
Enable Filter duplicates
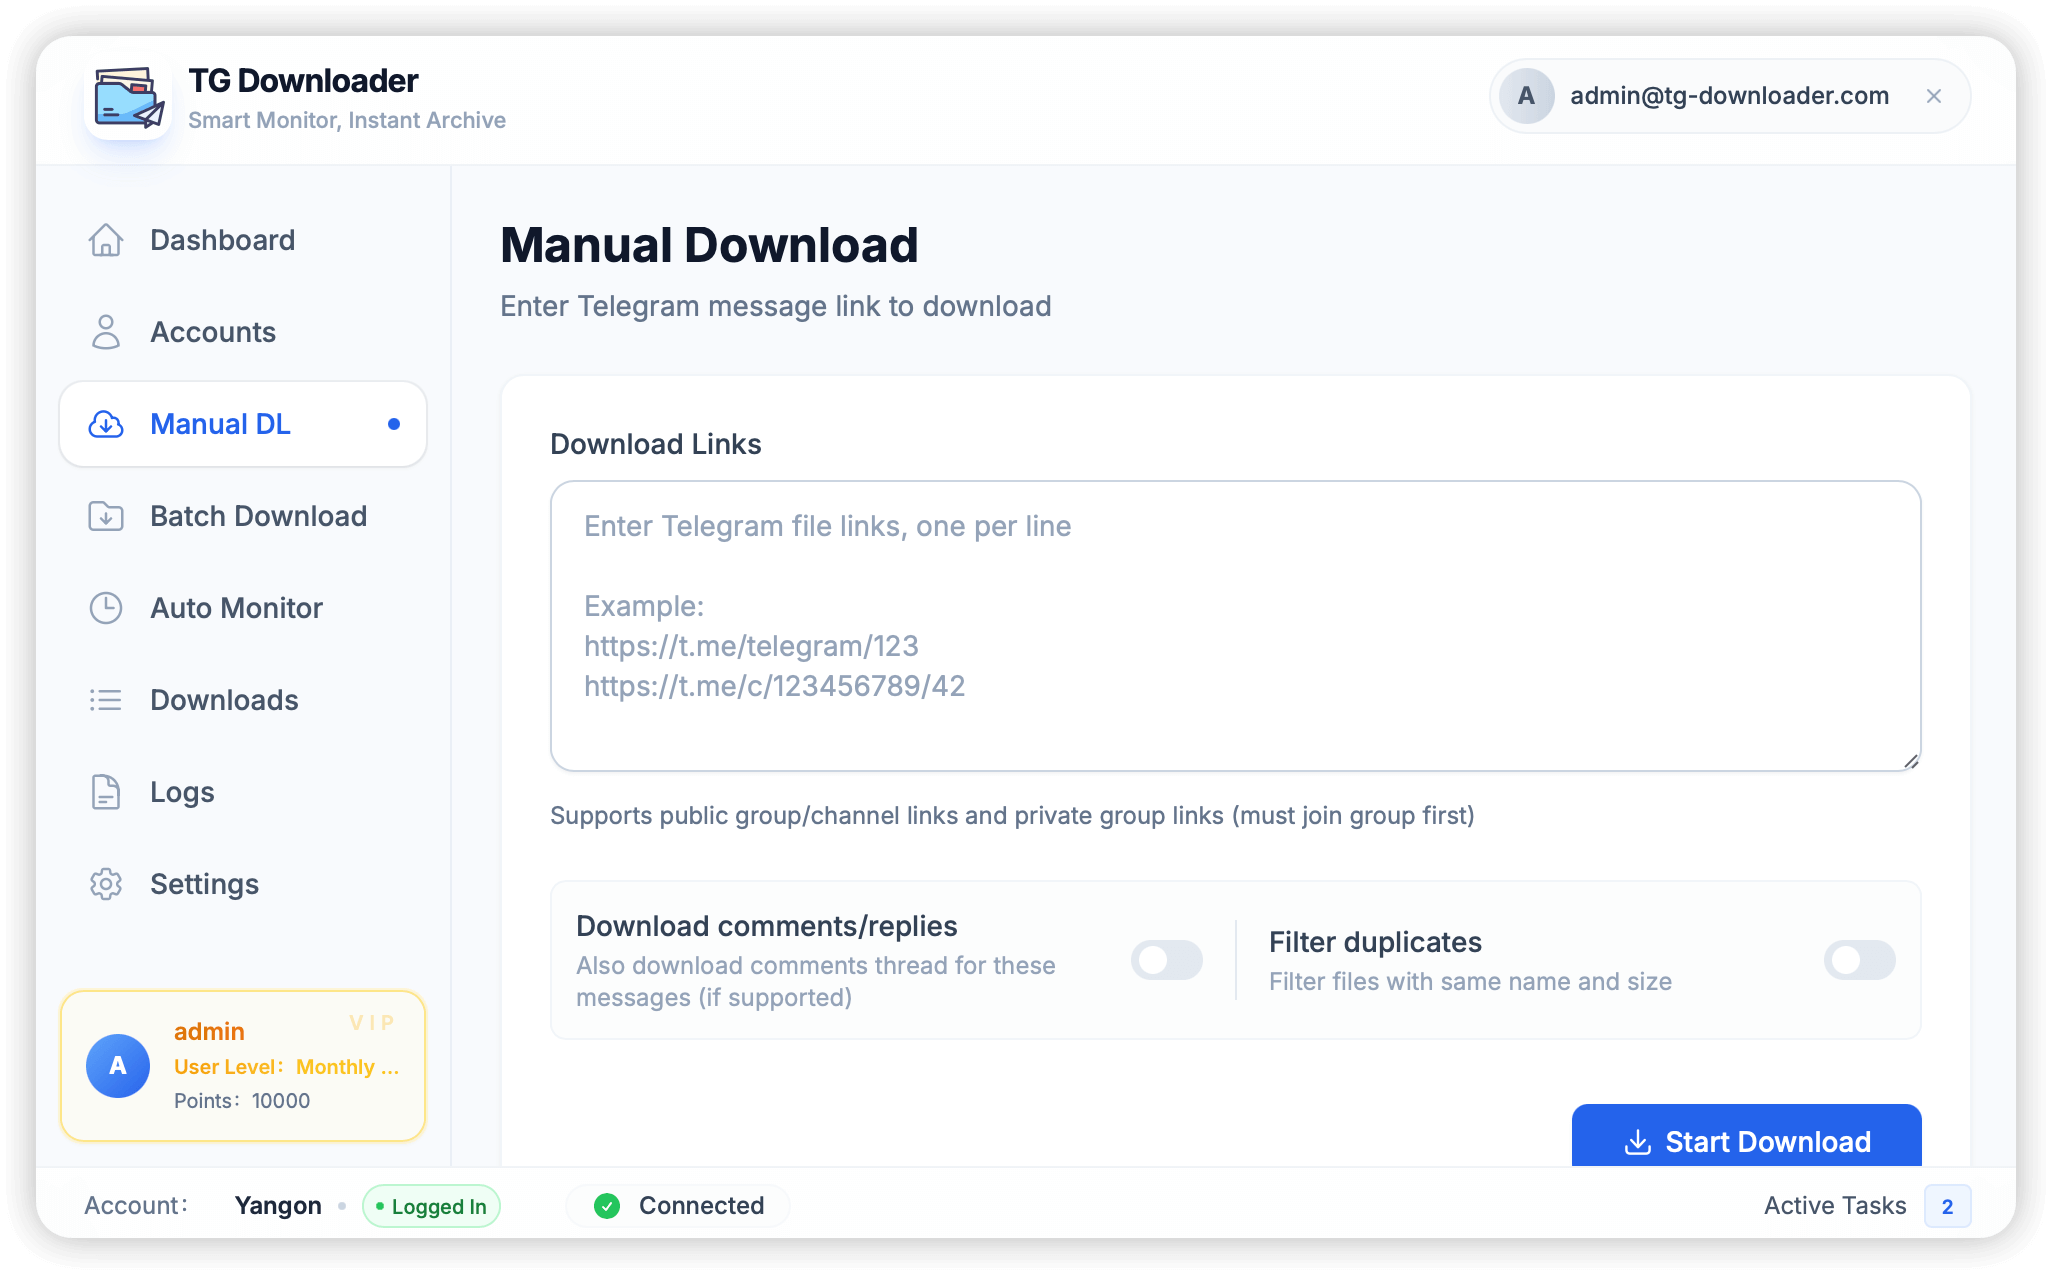pos(1858,960)
